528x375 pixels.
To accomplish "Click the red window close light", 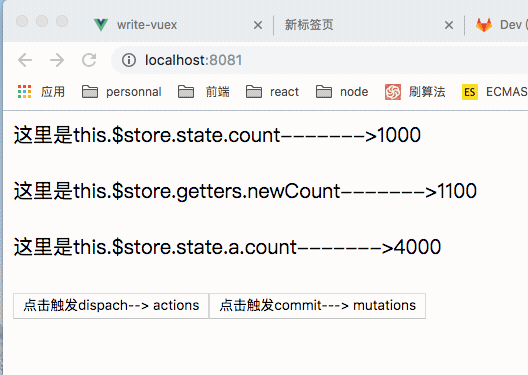I will click(22, 21).
